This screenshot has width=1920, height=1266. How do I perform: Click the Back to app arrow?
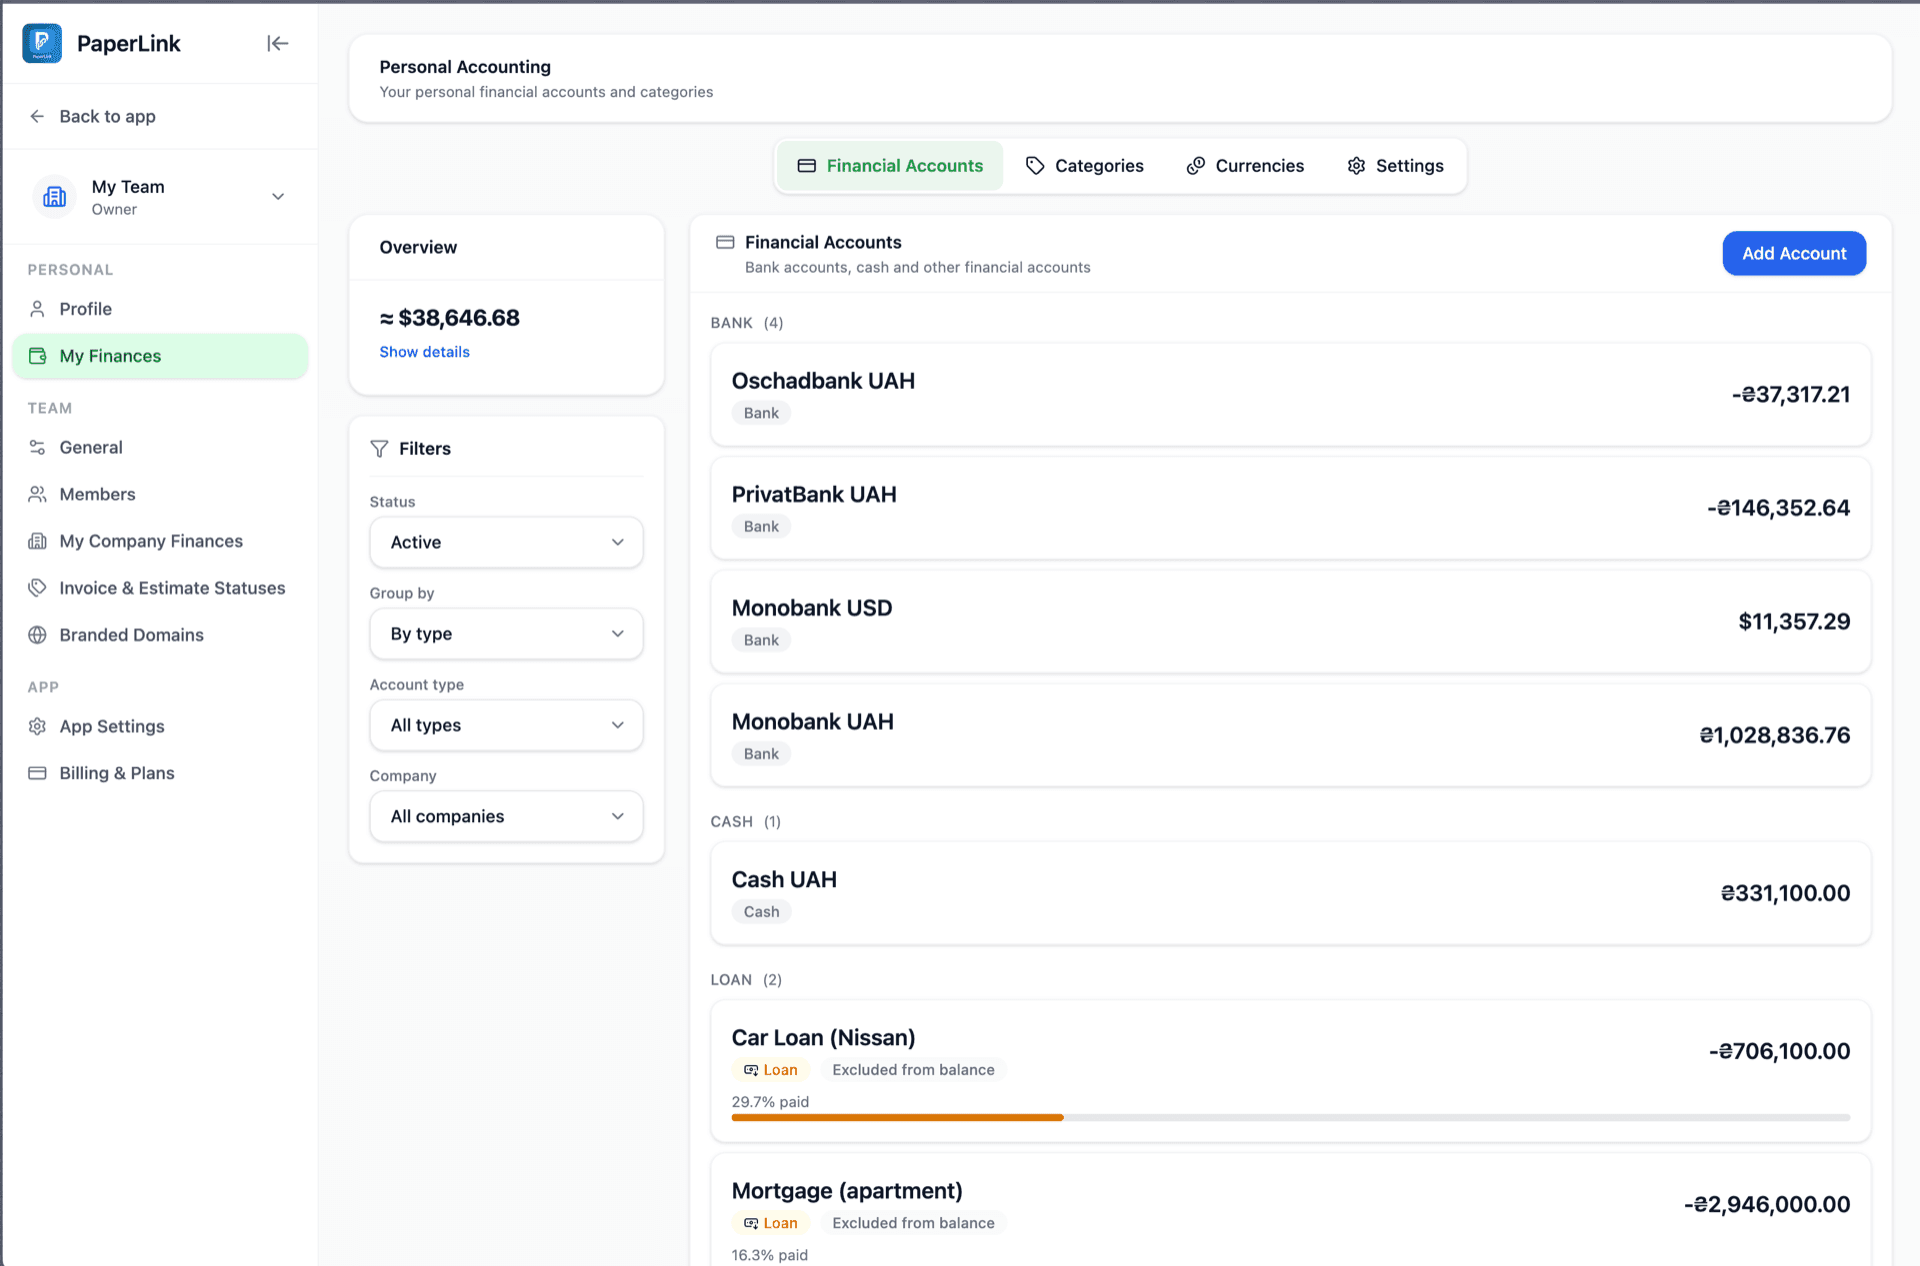[37, 116]
